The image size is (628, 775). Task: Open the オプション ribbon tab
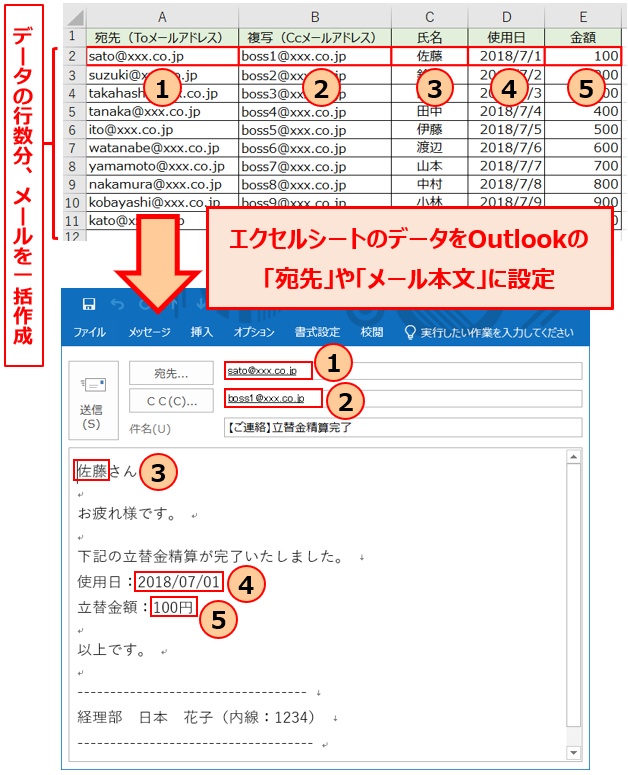pos(254,332)
